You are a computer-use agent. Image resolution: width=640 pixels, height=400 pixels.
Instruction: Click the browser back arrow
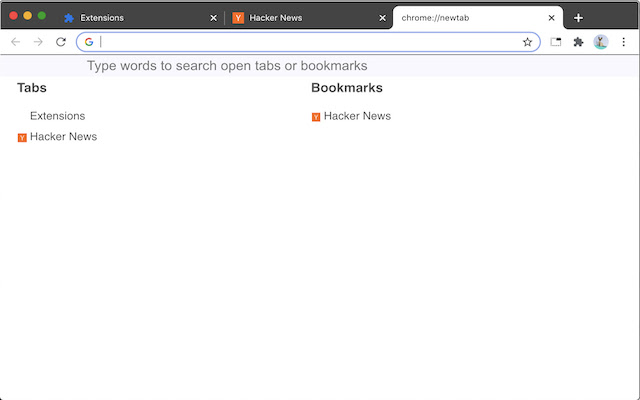point(15,42)
